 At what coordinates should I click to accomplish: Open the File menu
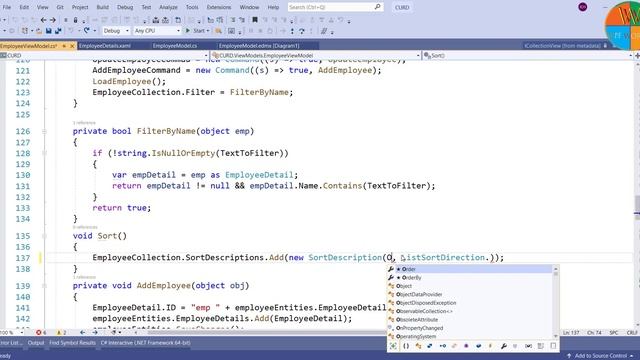click(7, 7)
